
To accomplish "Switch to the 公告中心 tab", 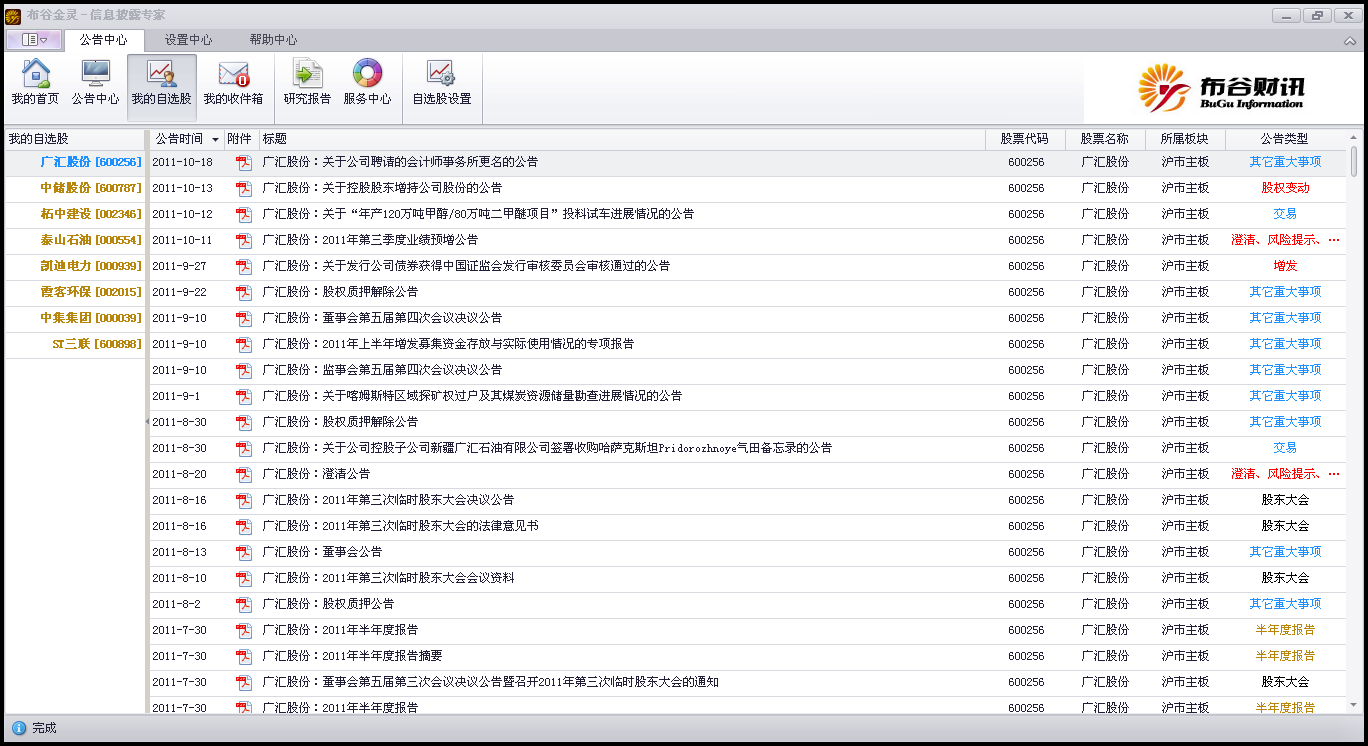I will pyautogui.click(x=104, y=40).
